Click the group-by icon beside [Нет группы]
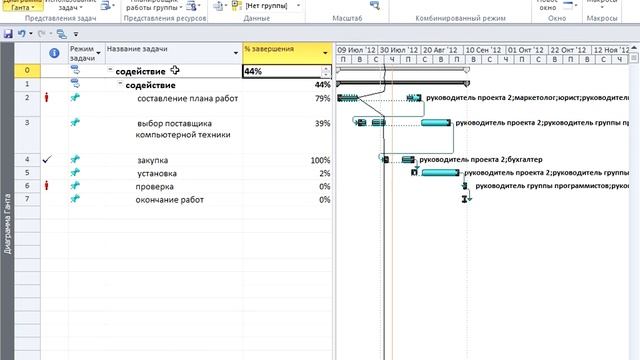 [x=237, y=5]
